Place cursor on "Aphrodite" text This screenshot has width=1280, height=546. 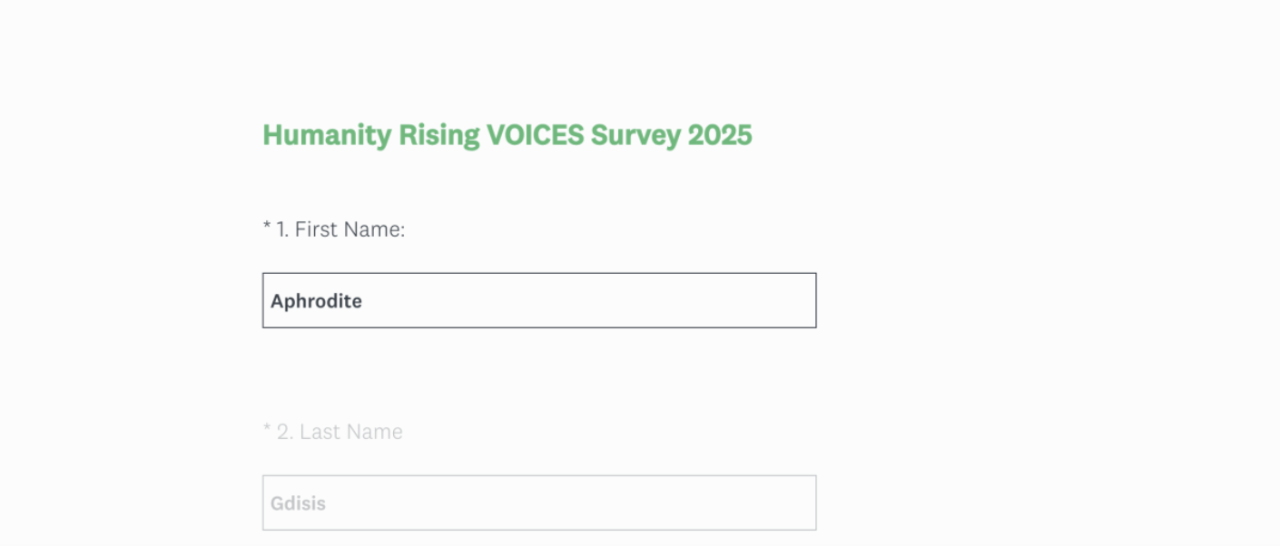pos(316,301)
